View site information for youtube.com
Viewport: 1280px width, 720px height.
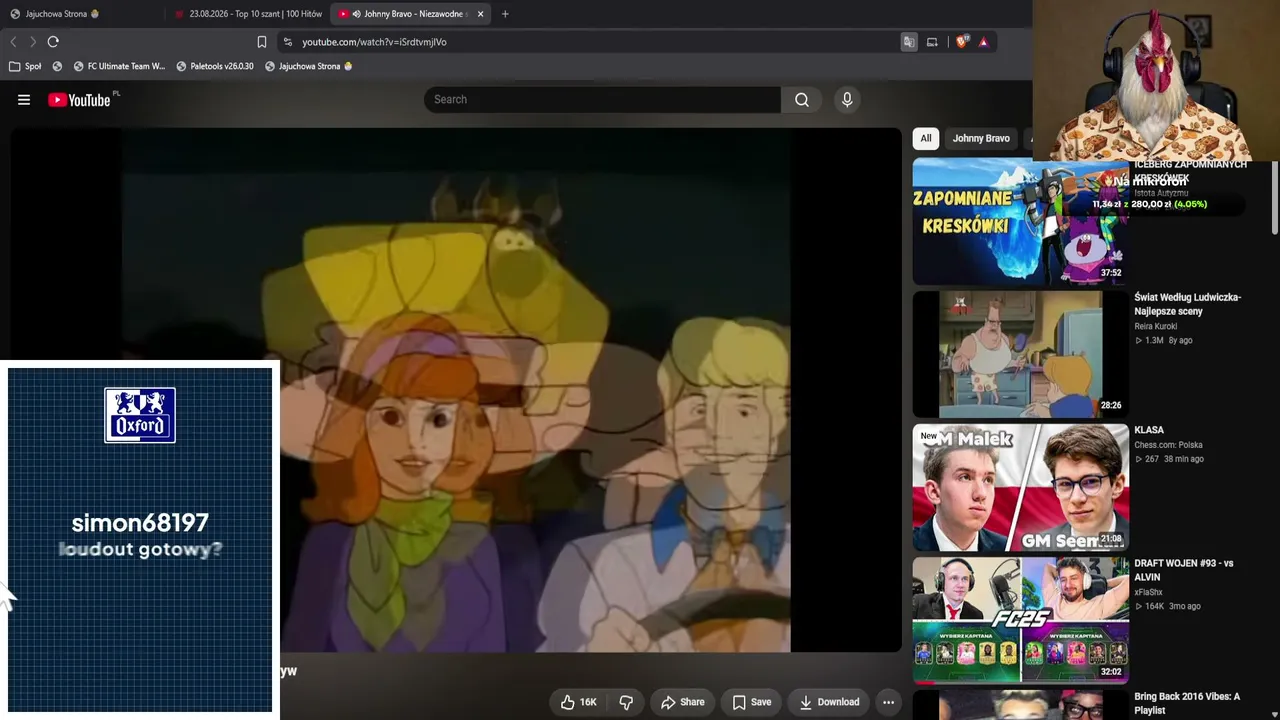coord(288,42)
